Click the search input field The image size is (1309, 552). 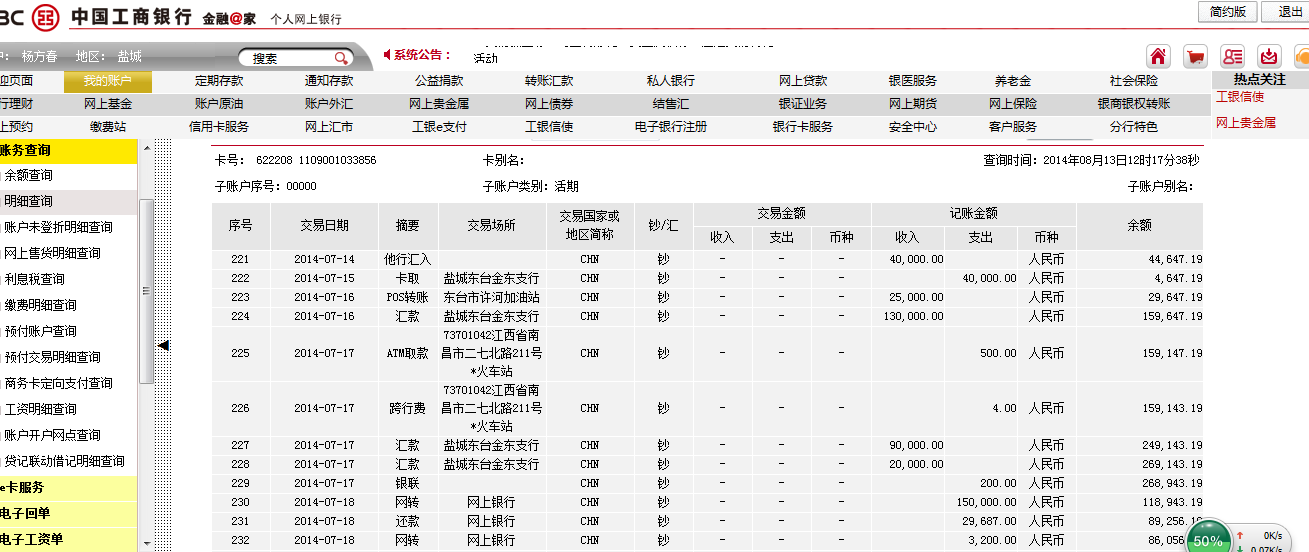(x=288, y=58)
